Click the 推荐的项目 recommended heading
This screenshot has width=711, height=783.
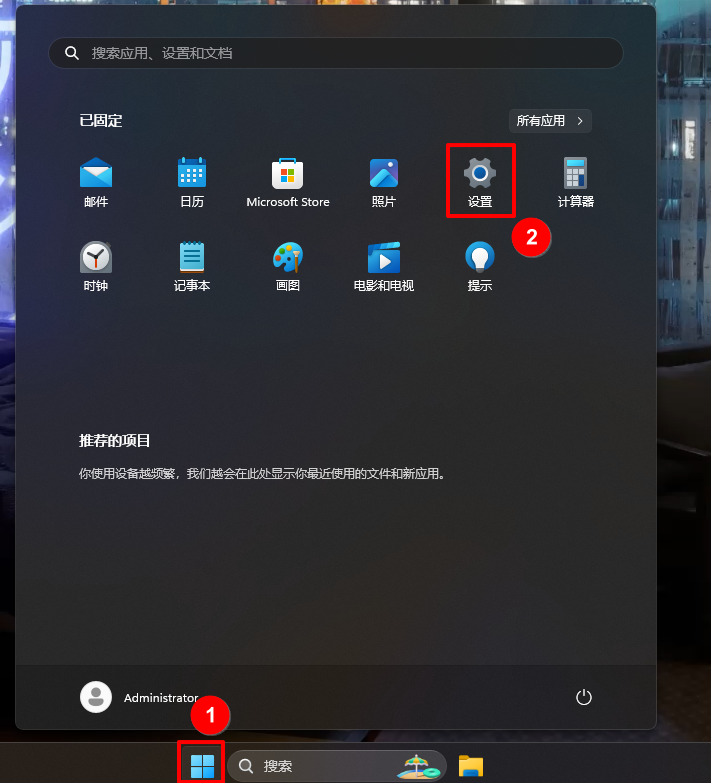(x=114, y=440)
